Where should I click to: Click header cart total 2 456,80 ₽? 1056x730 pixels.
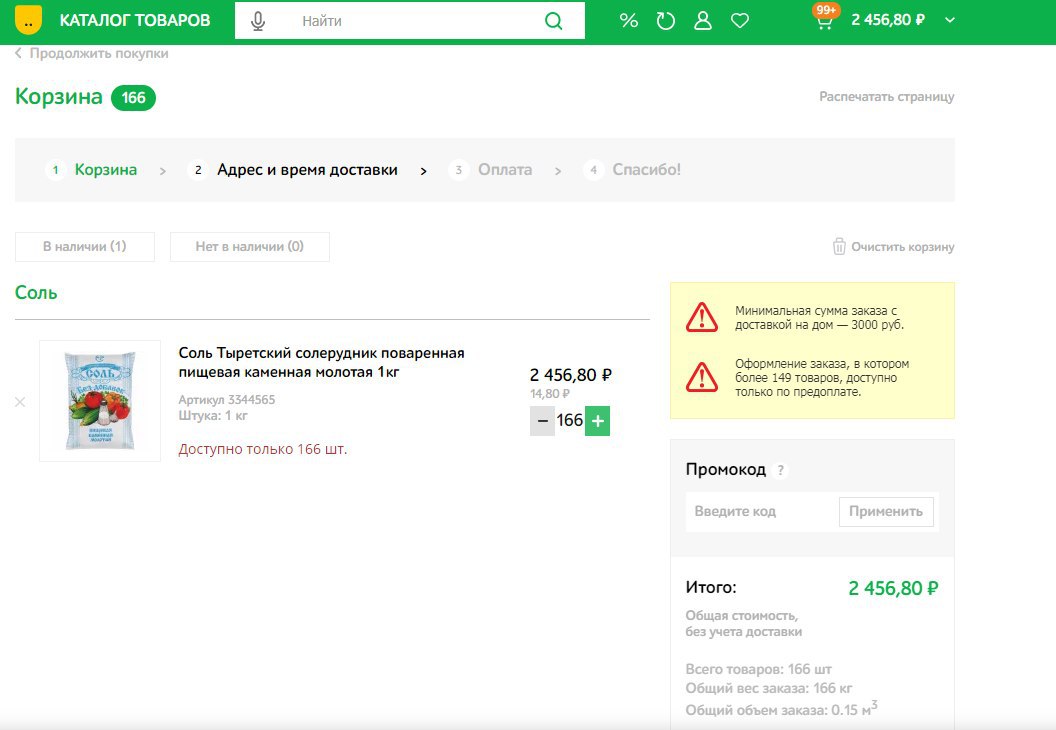pos(888,20)
